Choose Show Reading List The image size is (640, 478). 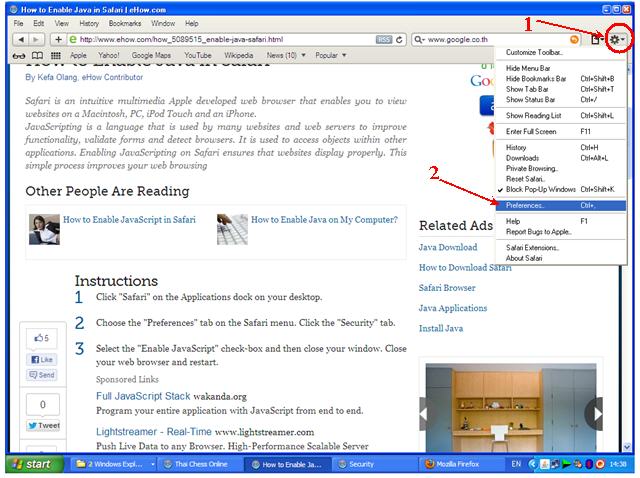pos(561,116)
